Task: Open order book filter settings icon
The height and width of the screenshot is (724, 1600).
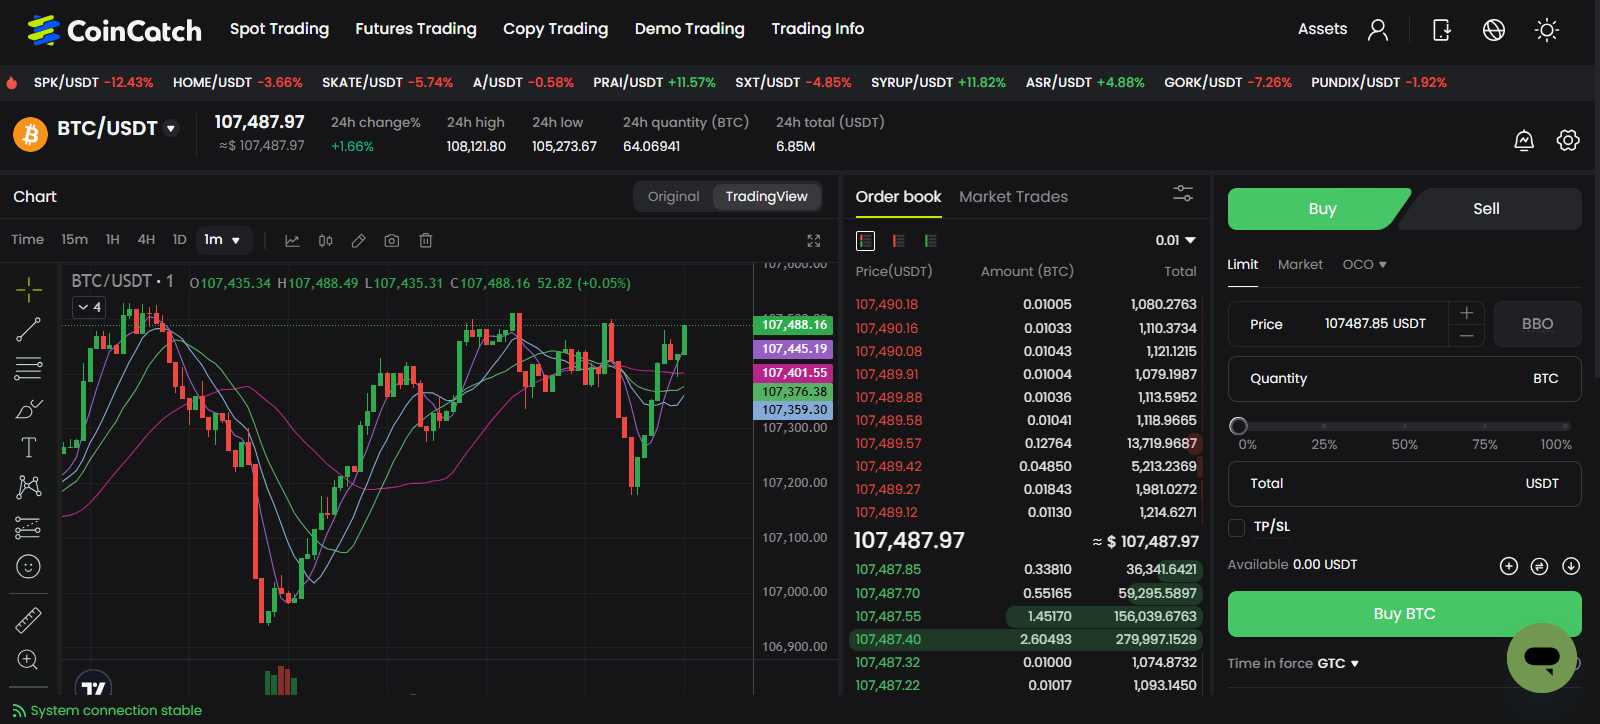Action: pos(1183,194)
